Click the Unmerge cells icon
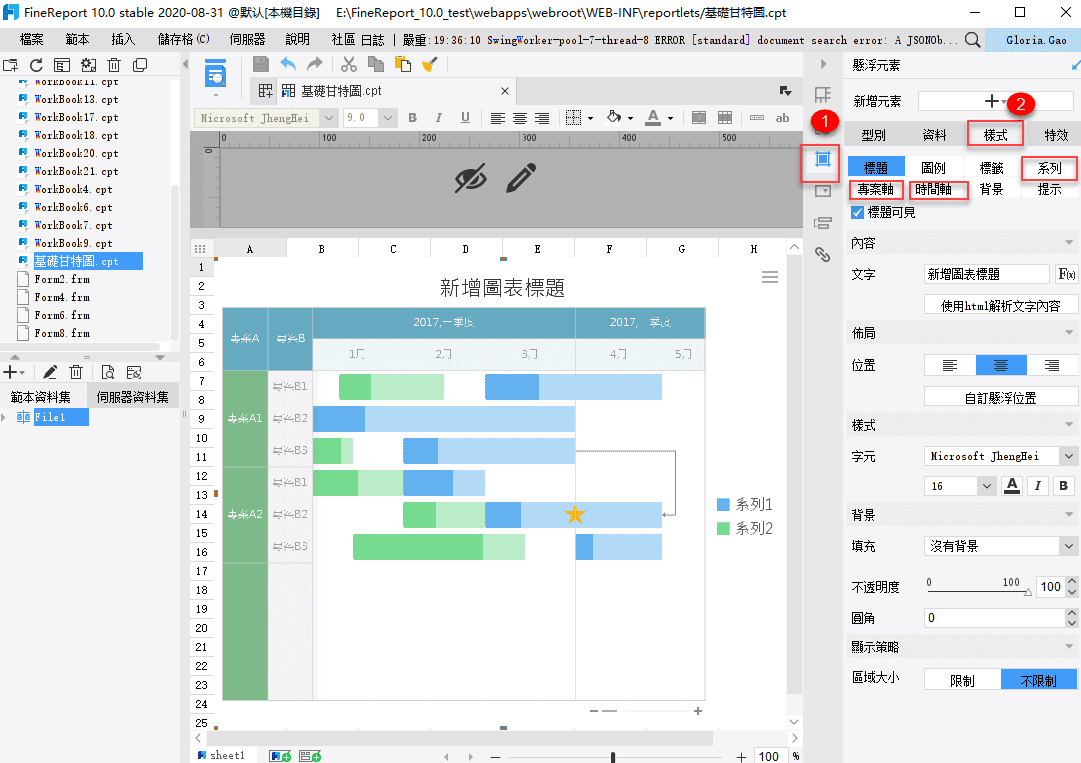The width and height of the screenshot is (1081, 763). (x=725, y=118)
